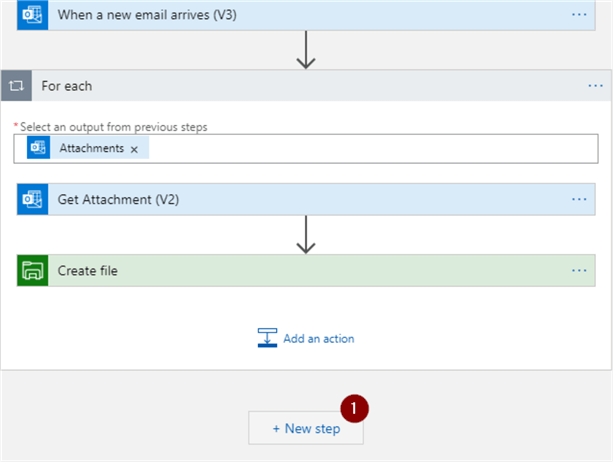Click the red number 1 marker badge

click(354, 408)
